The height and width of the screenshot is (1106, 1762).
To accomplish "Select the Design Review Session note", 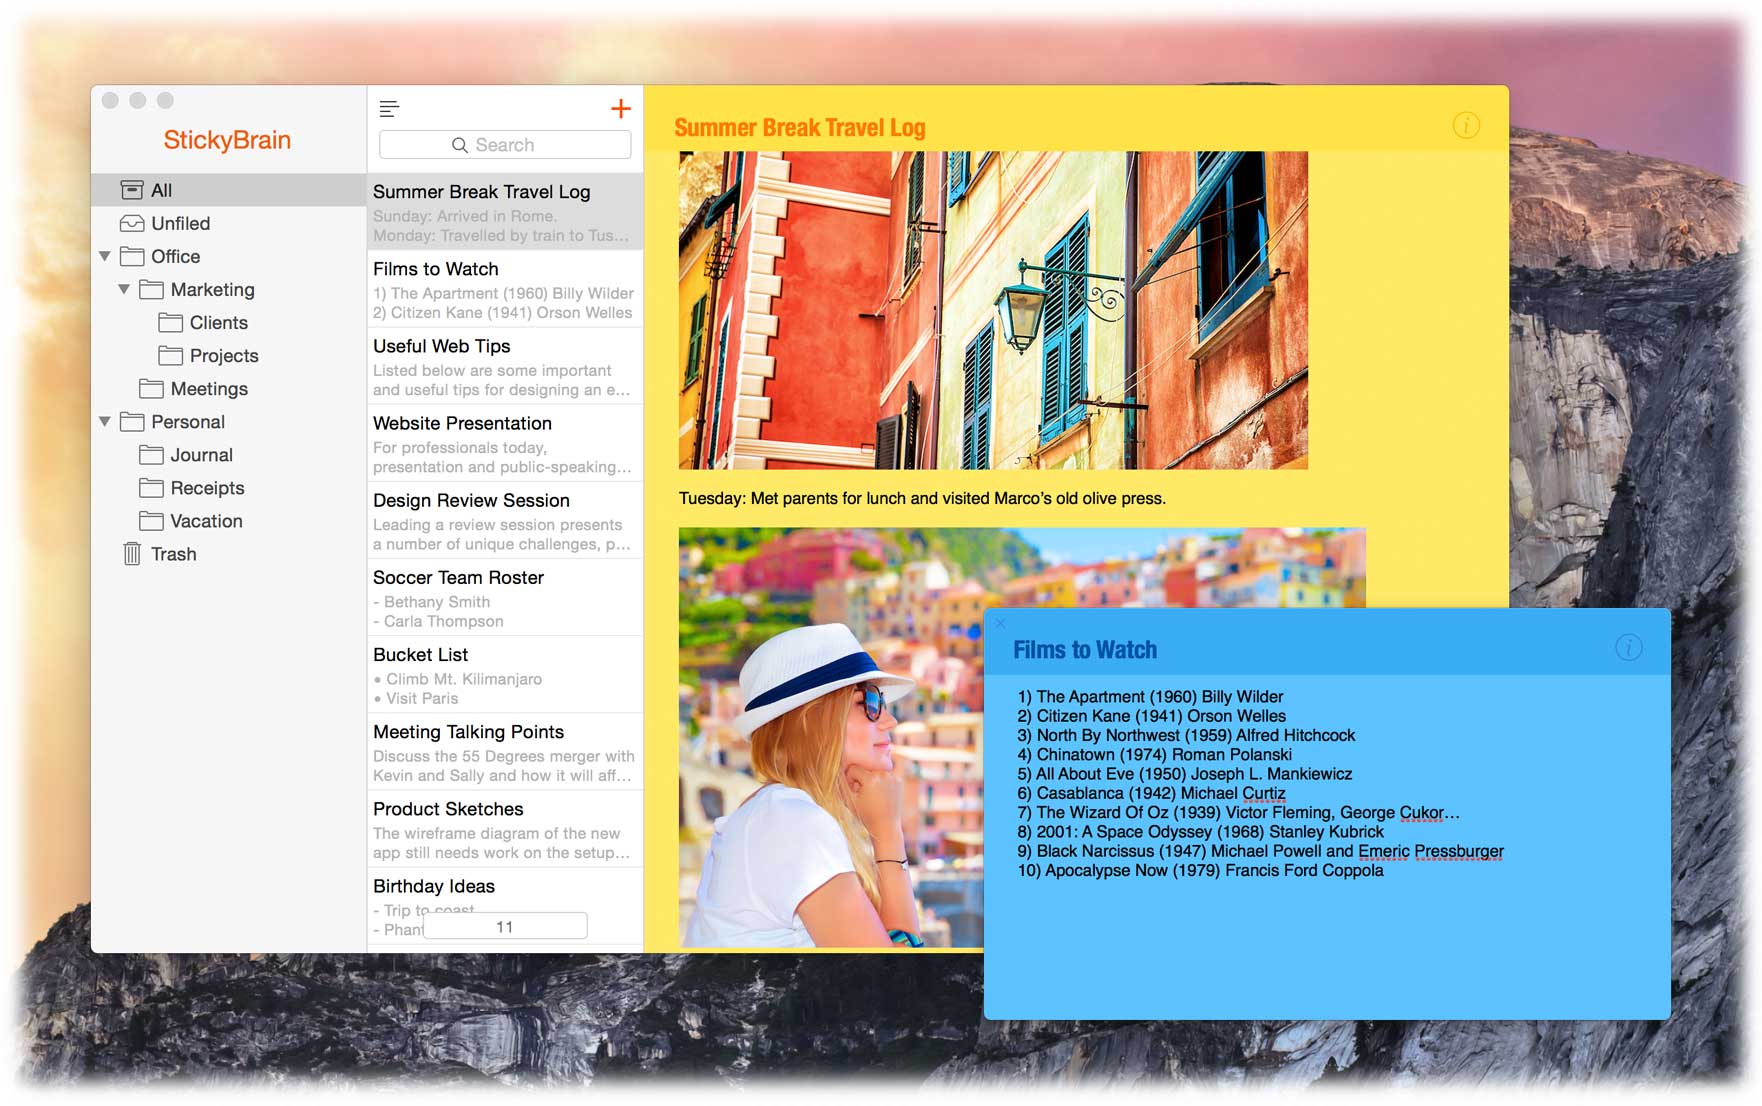I will coord(505,519).
